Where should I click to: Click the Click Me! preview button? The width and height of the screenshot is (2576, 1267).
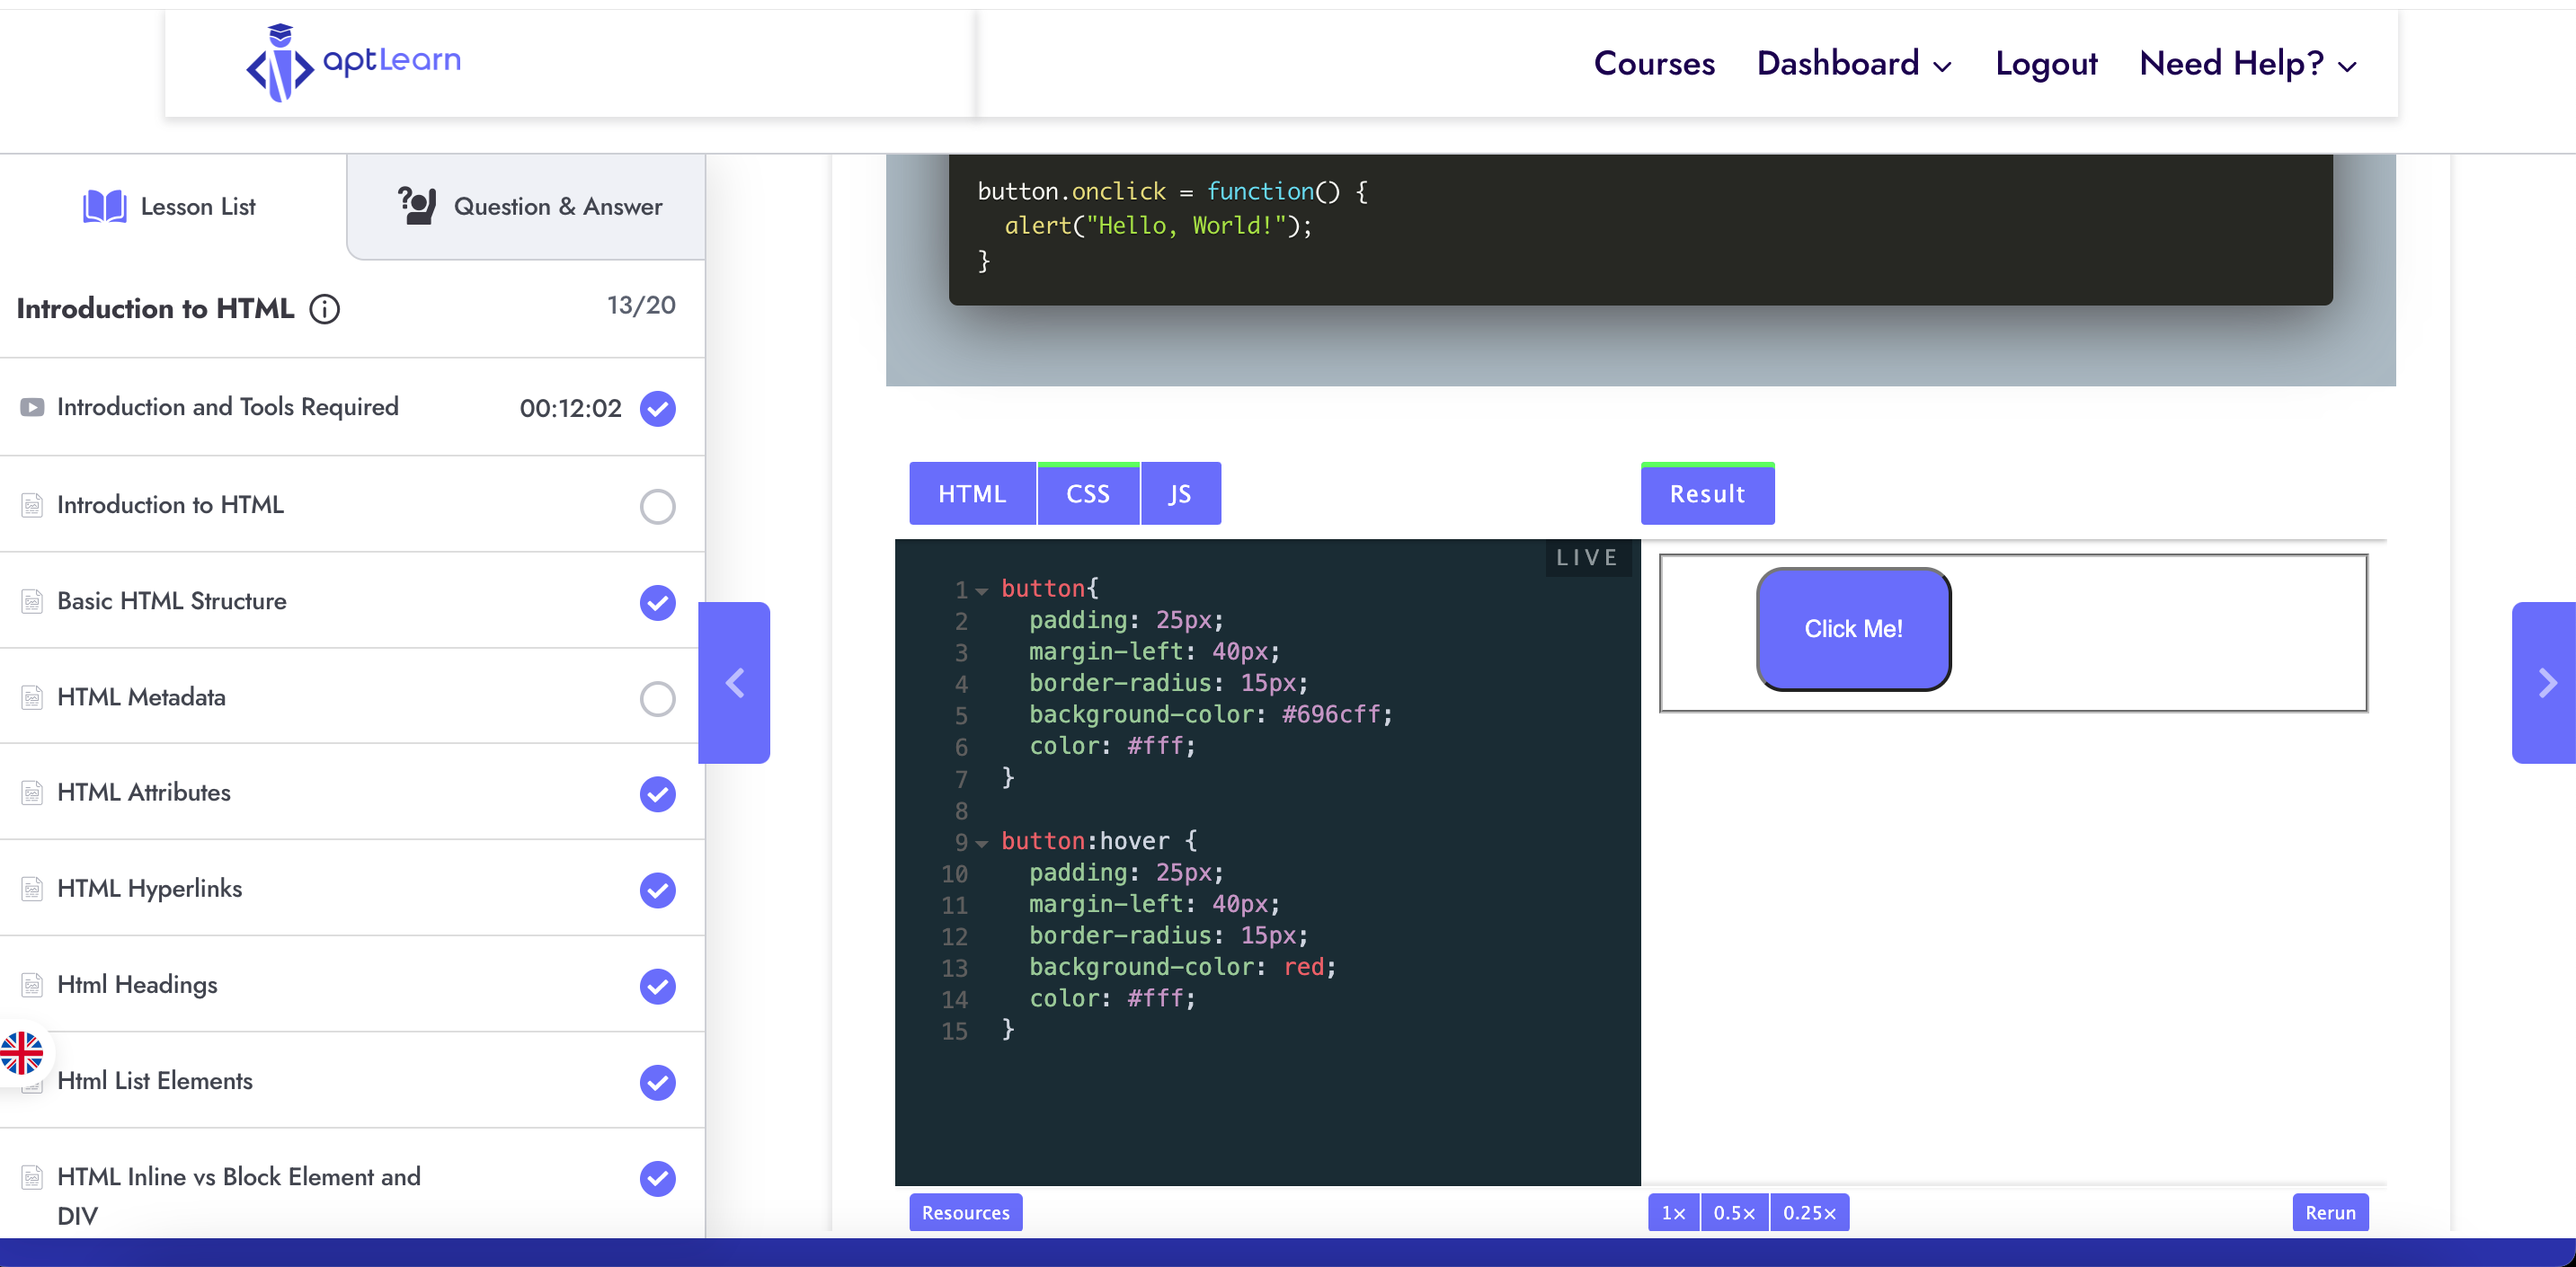[x=1853, y=628]
